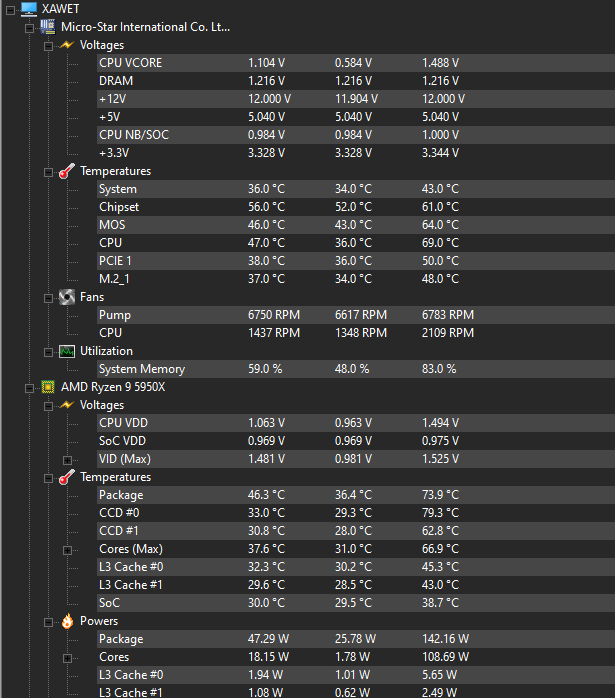Click the AMD Ryzen 9 5950X label
Screen dimensions: 615x698
pyautogui.click(x=113, y=387)
